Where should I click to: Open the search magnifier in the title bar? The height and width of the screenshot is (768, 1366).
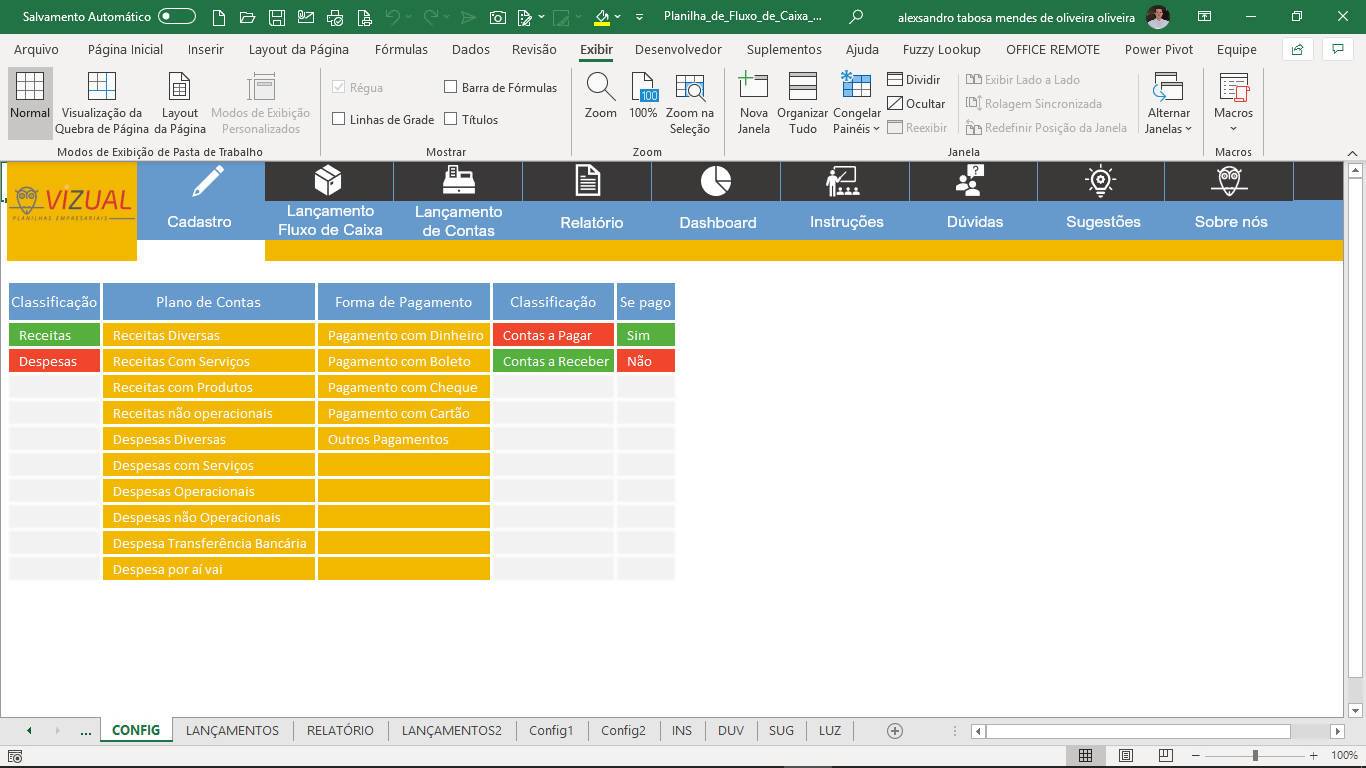pos(856,17)
